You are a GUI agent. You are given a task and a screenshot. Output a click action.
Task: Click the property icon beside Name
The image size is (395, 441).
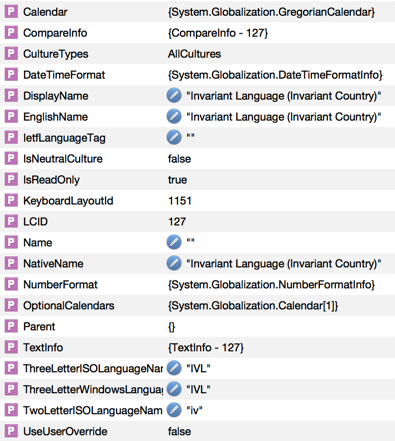11,243
